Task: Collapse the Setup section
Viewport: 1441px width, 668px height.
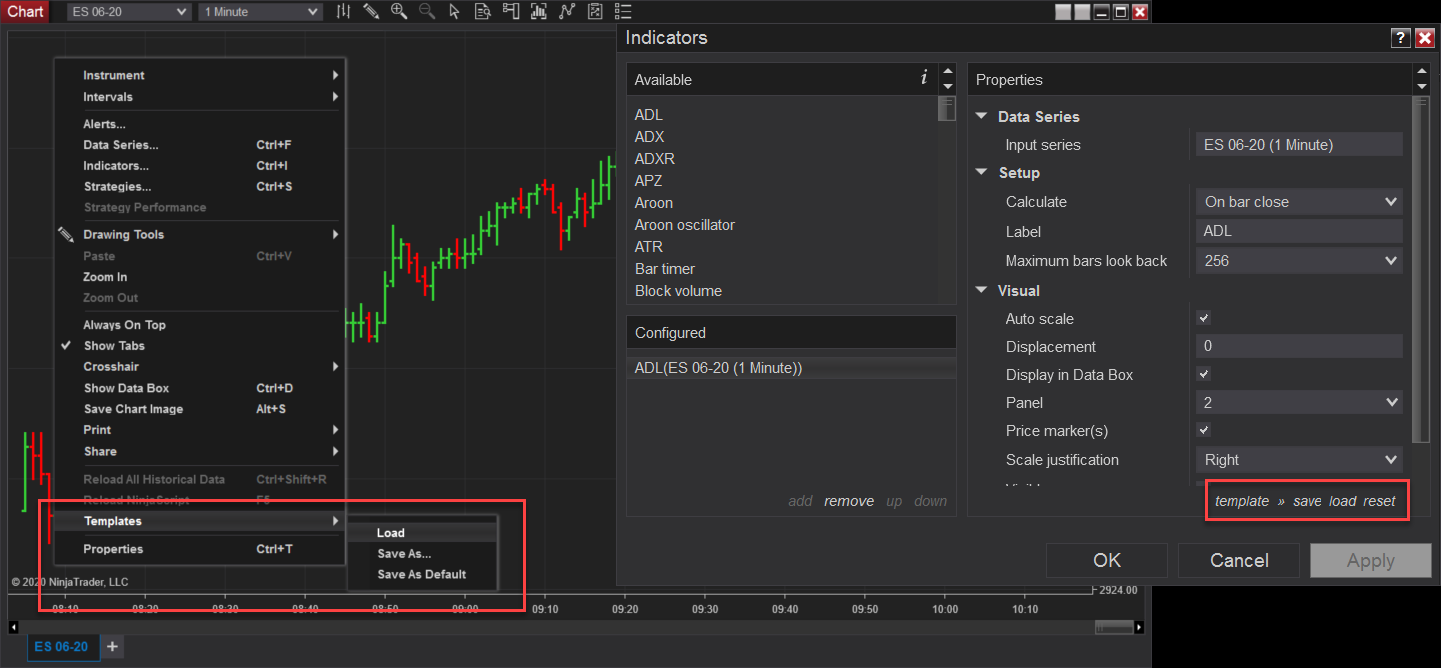Action: click(982, 173)
